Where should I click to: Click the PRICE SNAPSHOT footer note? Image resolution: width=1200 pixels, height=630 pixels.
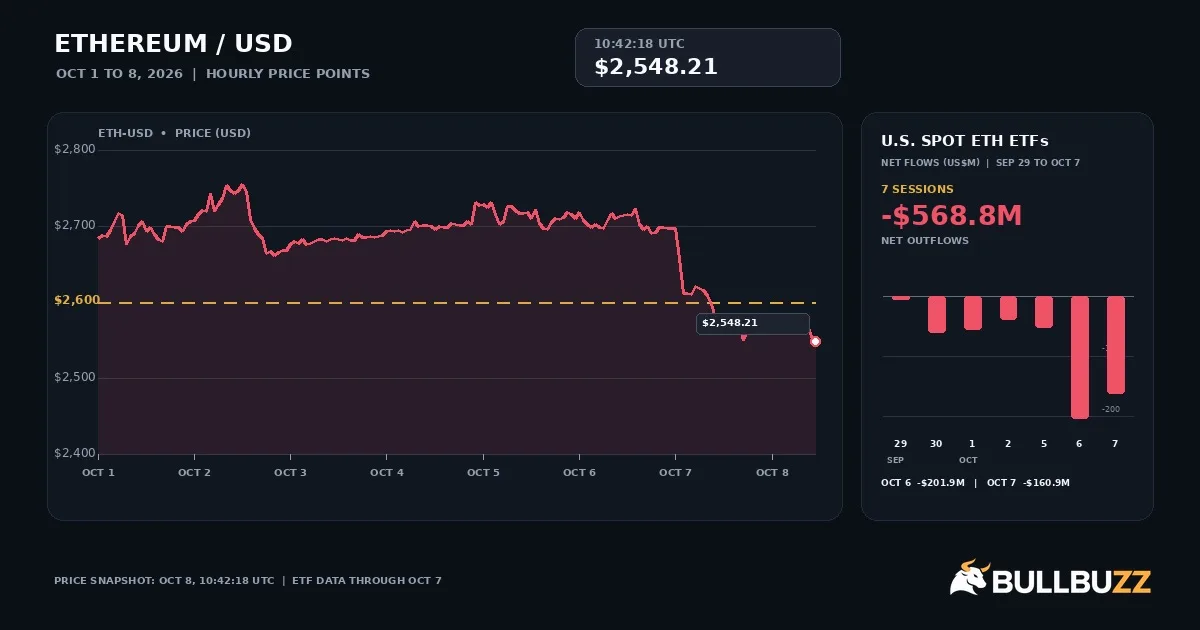click(247, 581)
